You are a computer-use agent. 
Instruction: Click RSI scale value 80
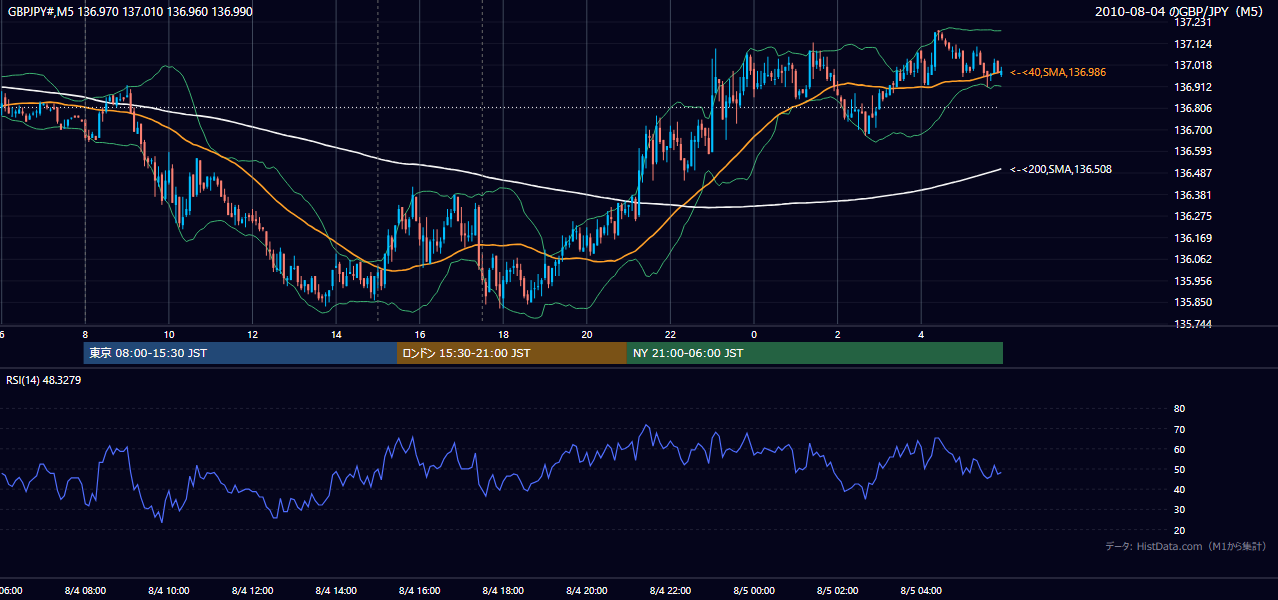[x=1179, y=409]
